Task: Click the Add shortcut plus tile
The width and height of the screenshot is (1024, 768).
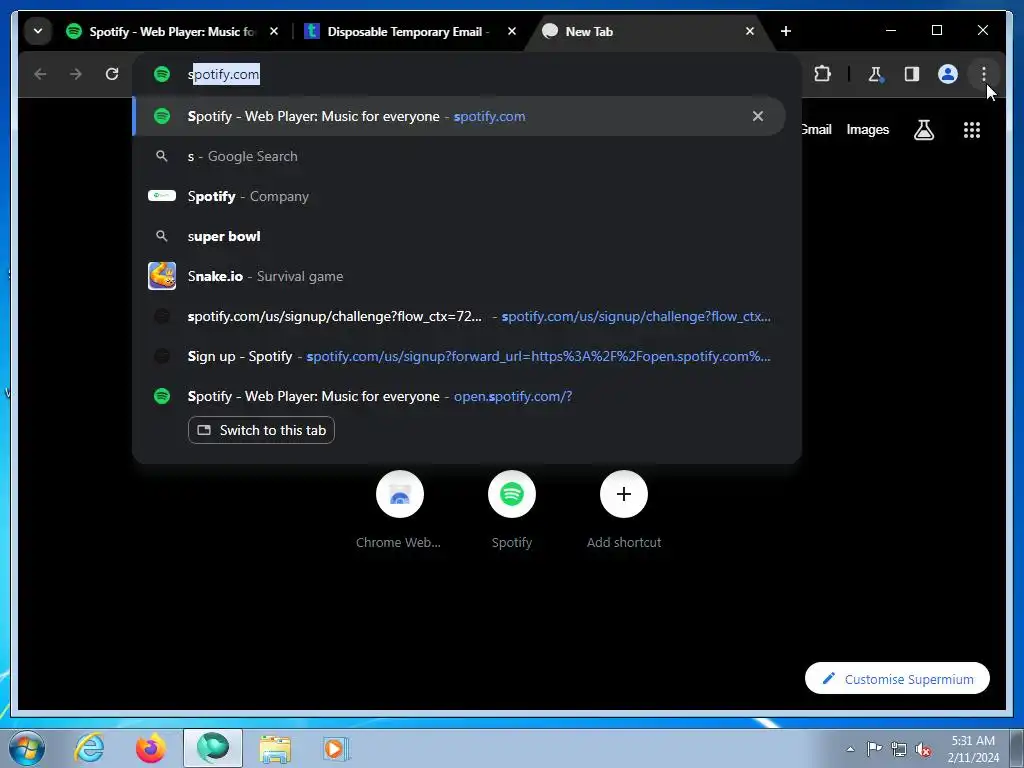Action: [624, 511]
